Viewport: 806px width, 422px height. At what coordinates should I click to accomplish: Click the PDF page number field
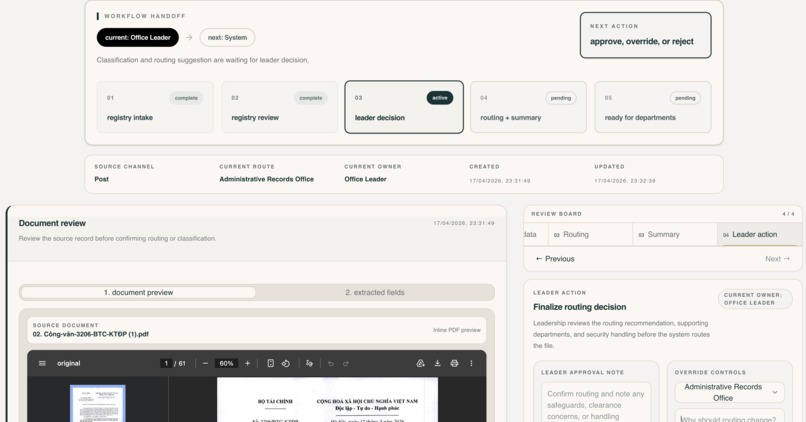(x=166, y=363)
